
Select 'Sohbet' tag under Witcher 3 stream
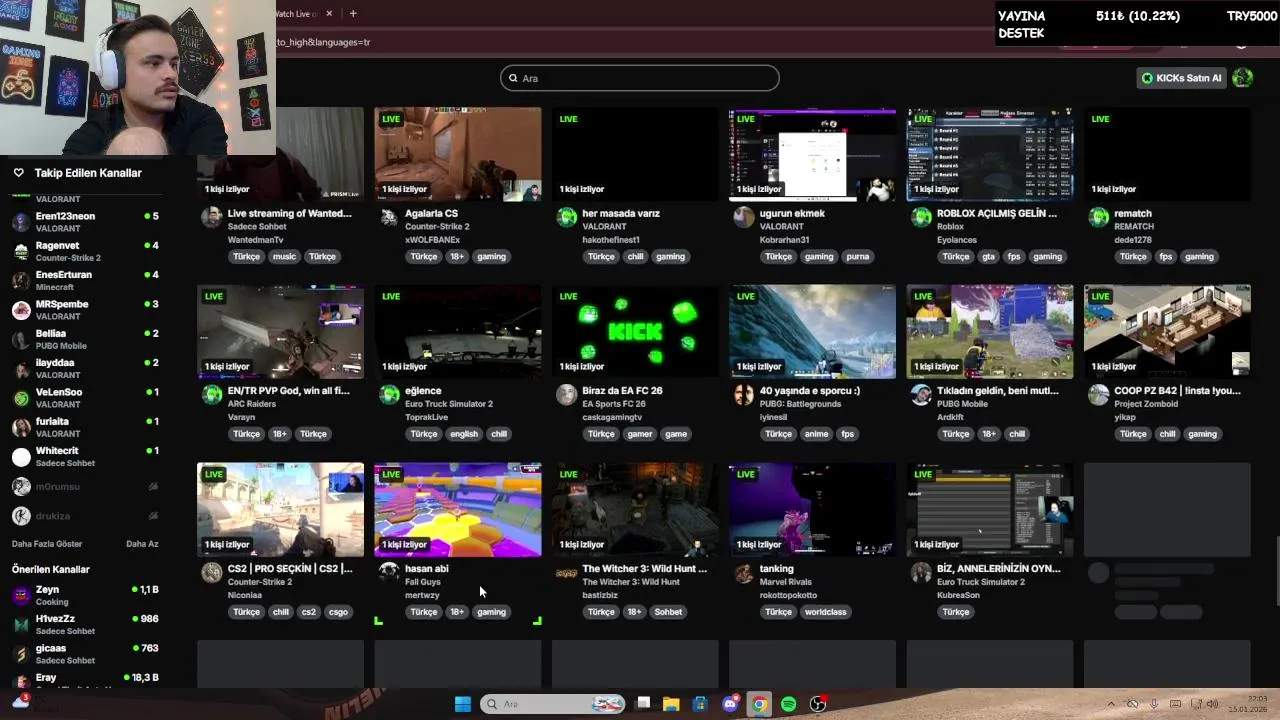point(668,612)
